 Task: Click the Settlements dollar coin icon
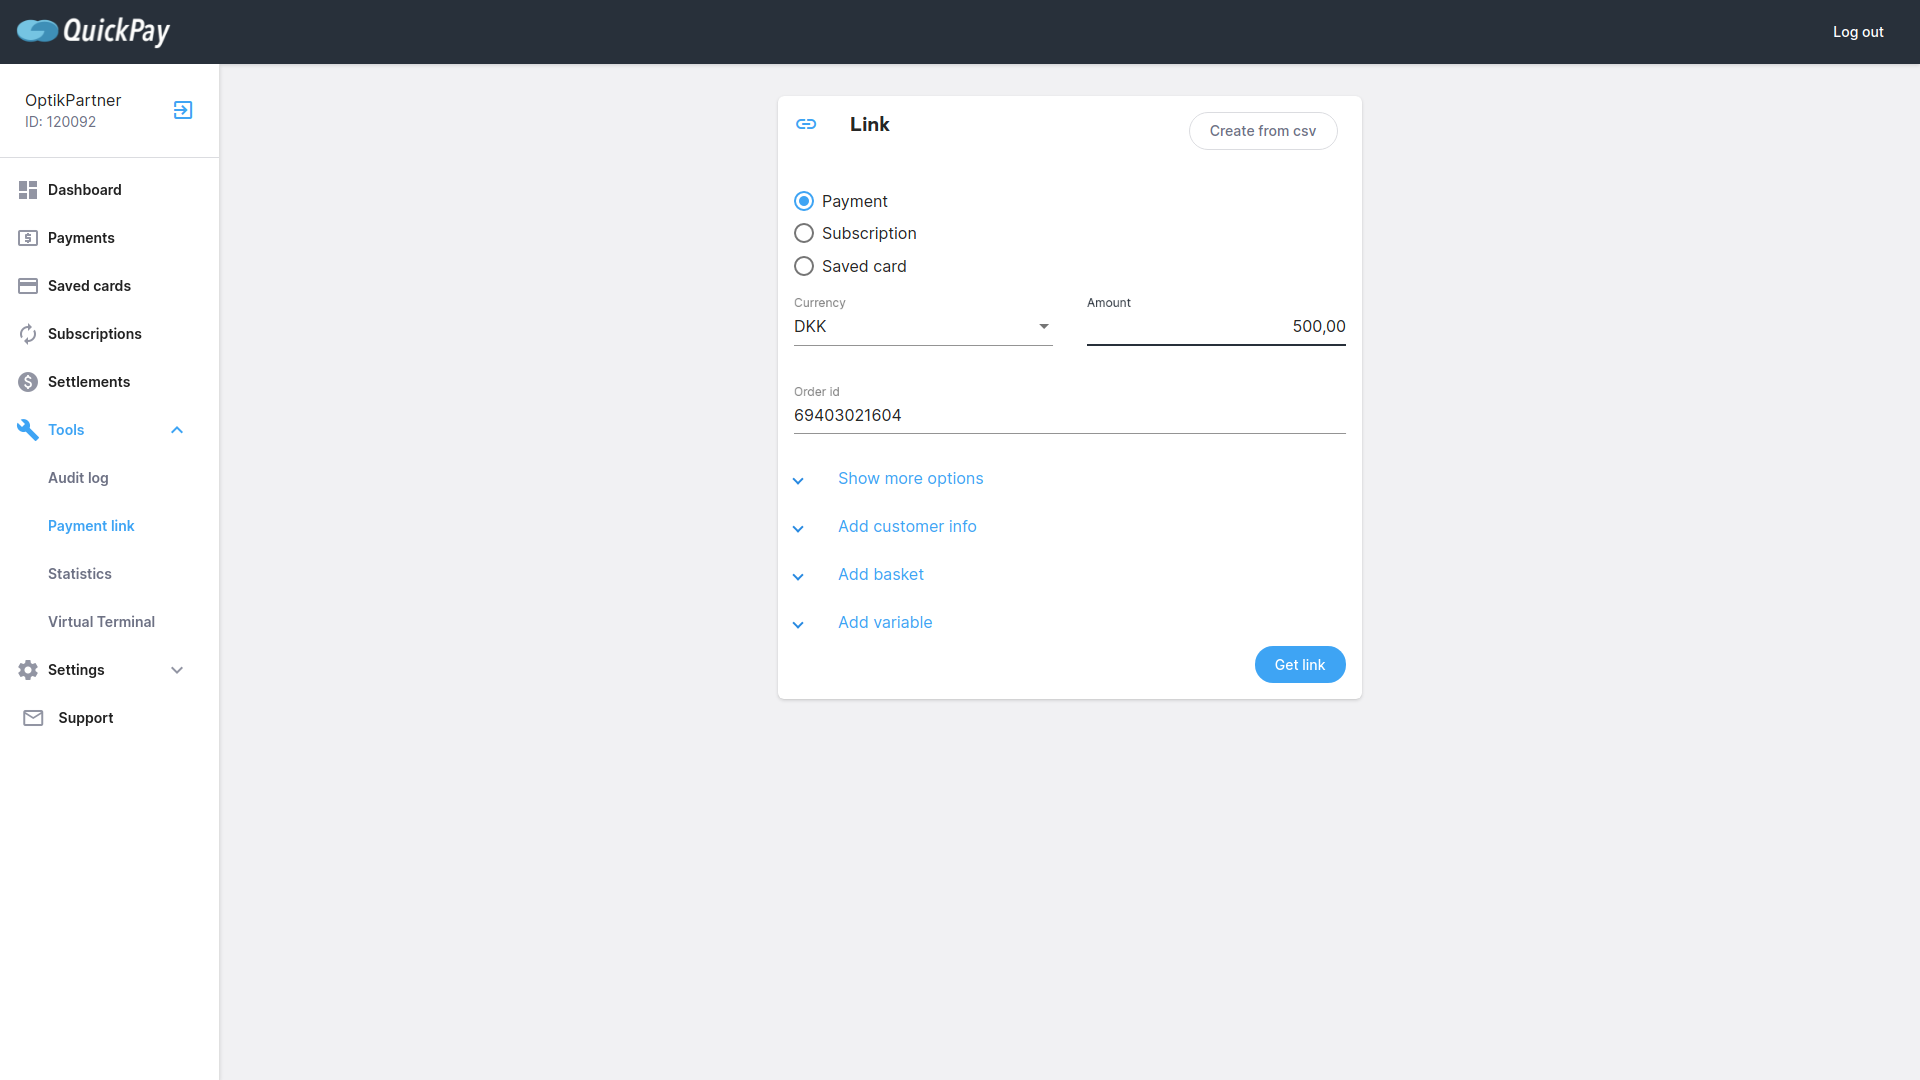click(28, 382)
